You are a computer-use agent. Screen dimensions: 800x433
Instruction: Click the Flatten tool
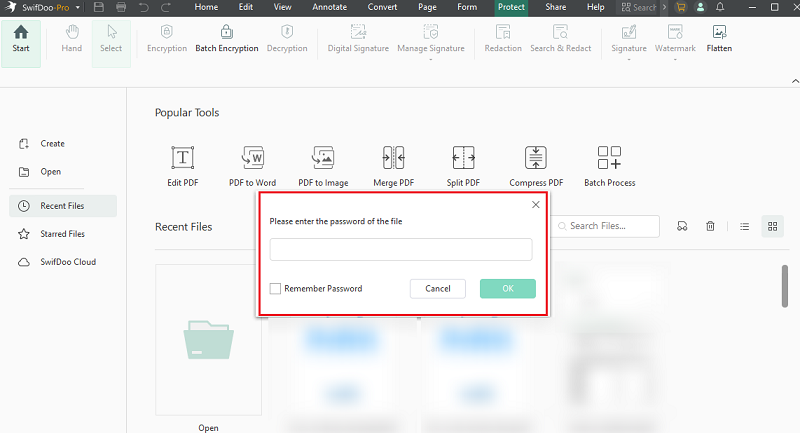coord(719,39)
